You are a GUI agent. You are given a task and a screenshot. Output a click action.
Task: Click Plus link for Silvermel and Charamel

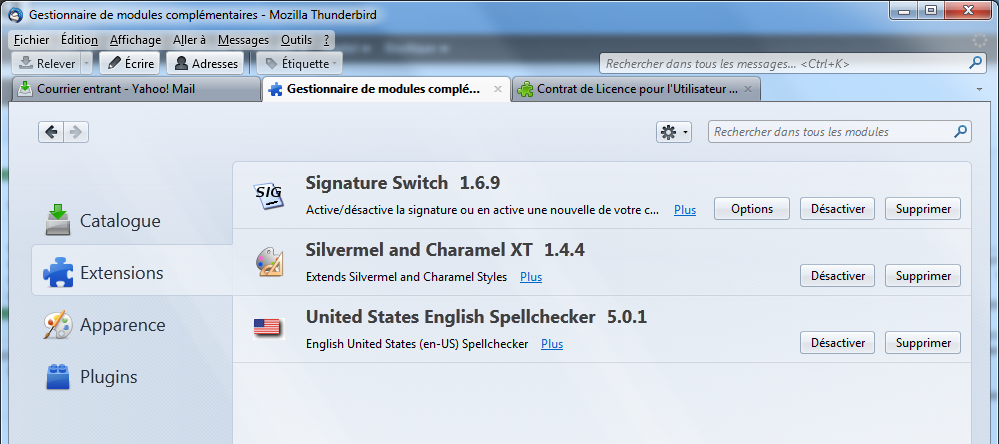click(x=531, y=277)
